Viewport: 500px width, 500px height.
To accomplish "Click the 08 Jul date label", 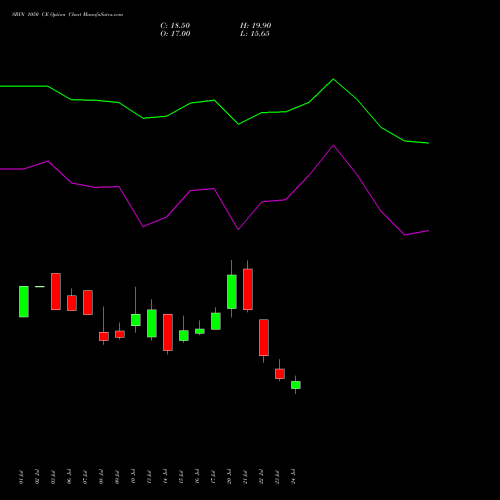I will pyautogui.click(x=101, y=477).
